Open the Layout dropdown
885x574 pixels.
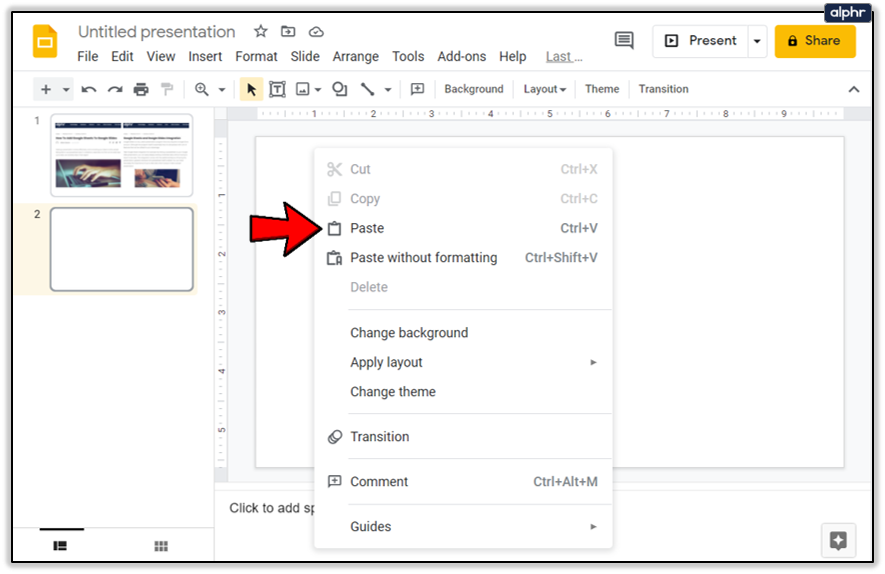(544, 89)
